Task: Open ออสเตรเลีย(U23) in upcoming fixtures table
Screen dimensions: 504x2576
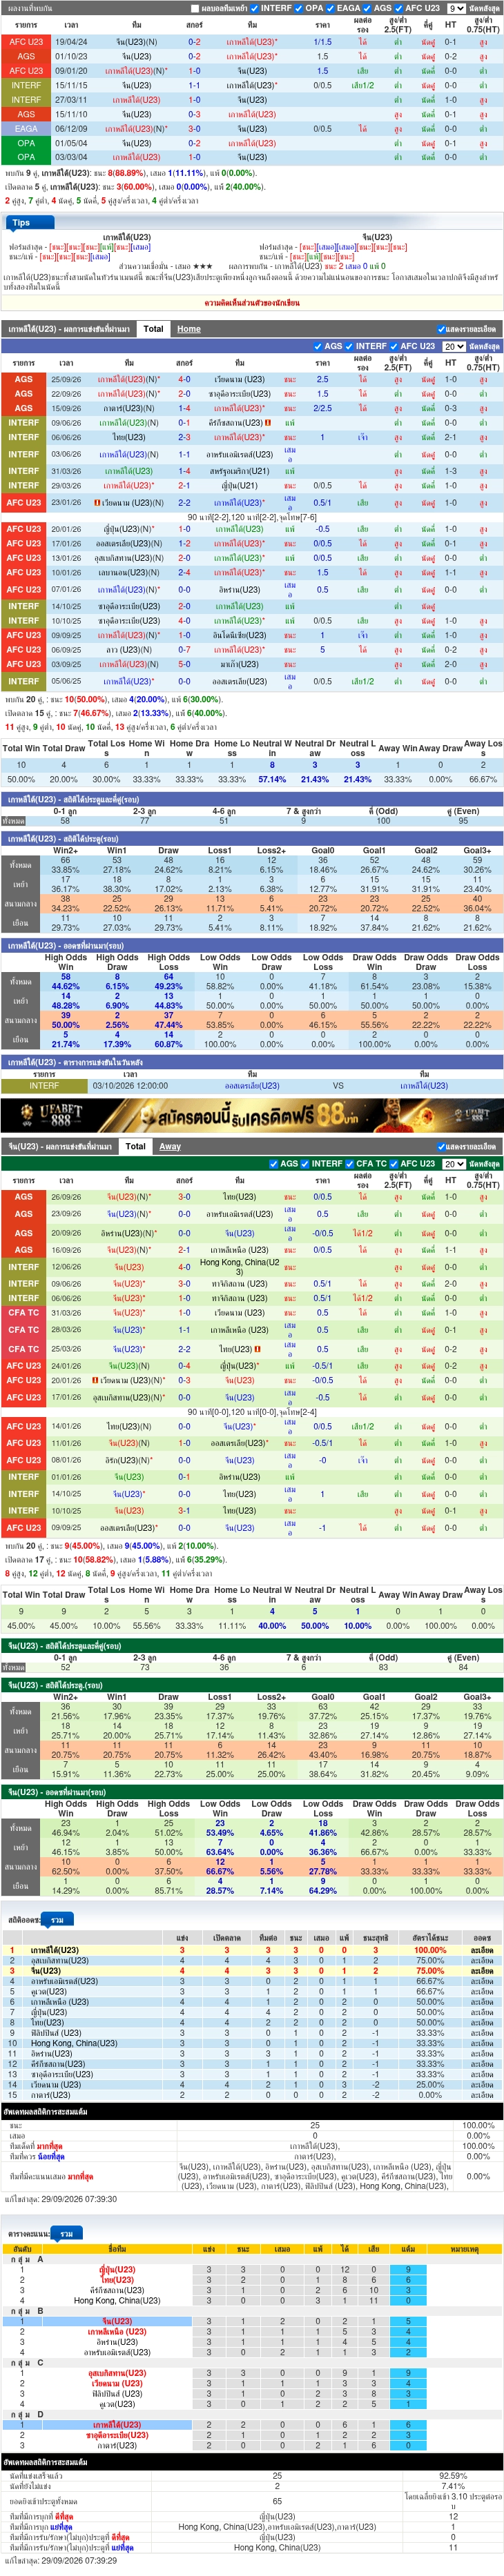Action: [252, 1086]
